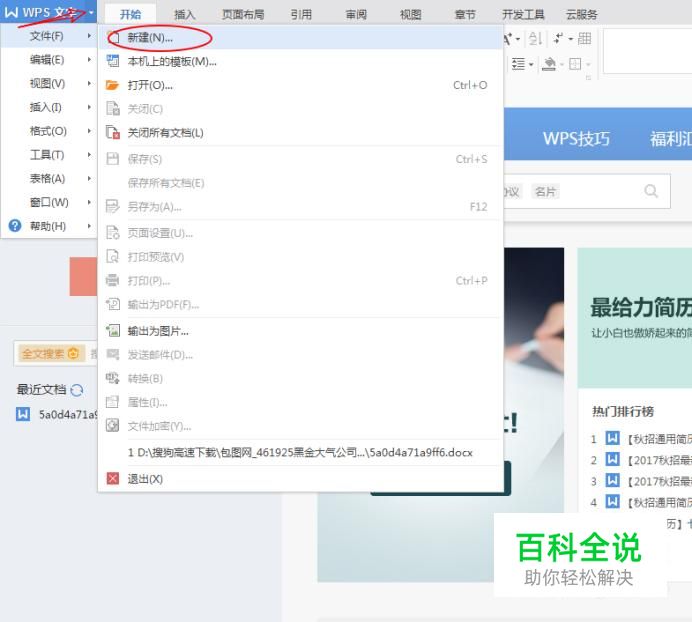
Task: Click the 最给力简历 template banner
Action: 635,318
